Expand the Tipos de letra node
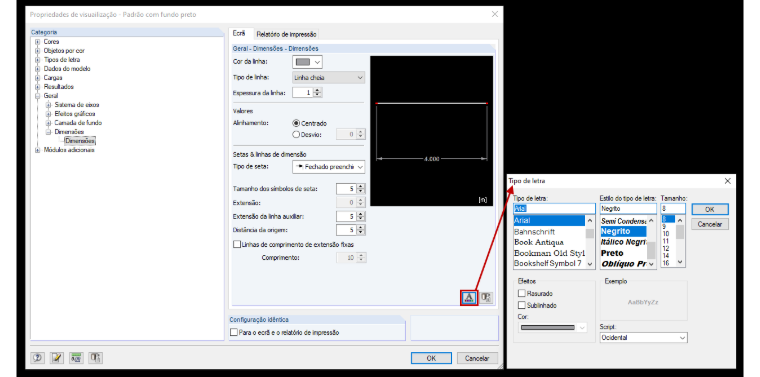 38,60
